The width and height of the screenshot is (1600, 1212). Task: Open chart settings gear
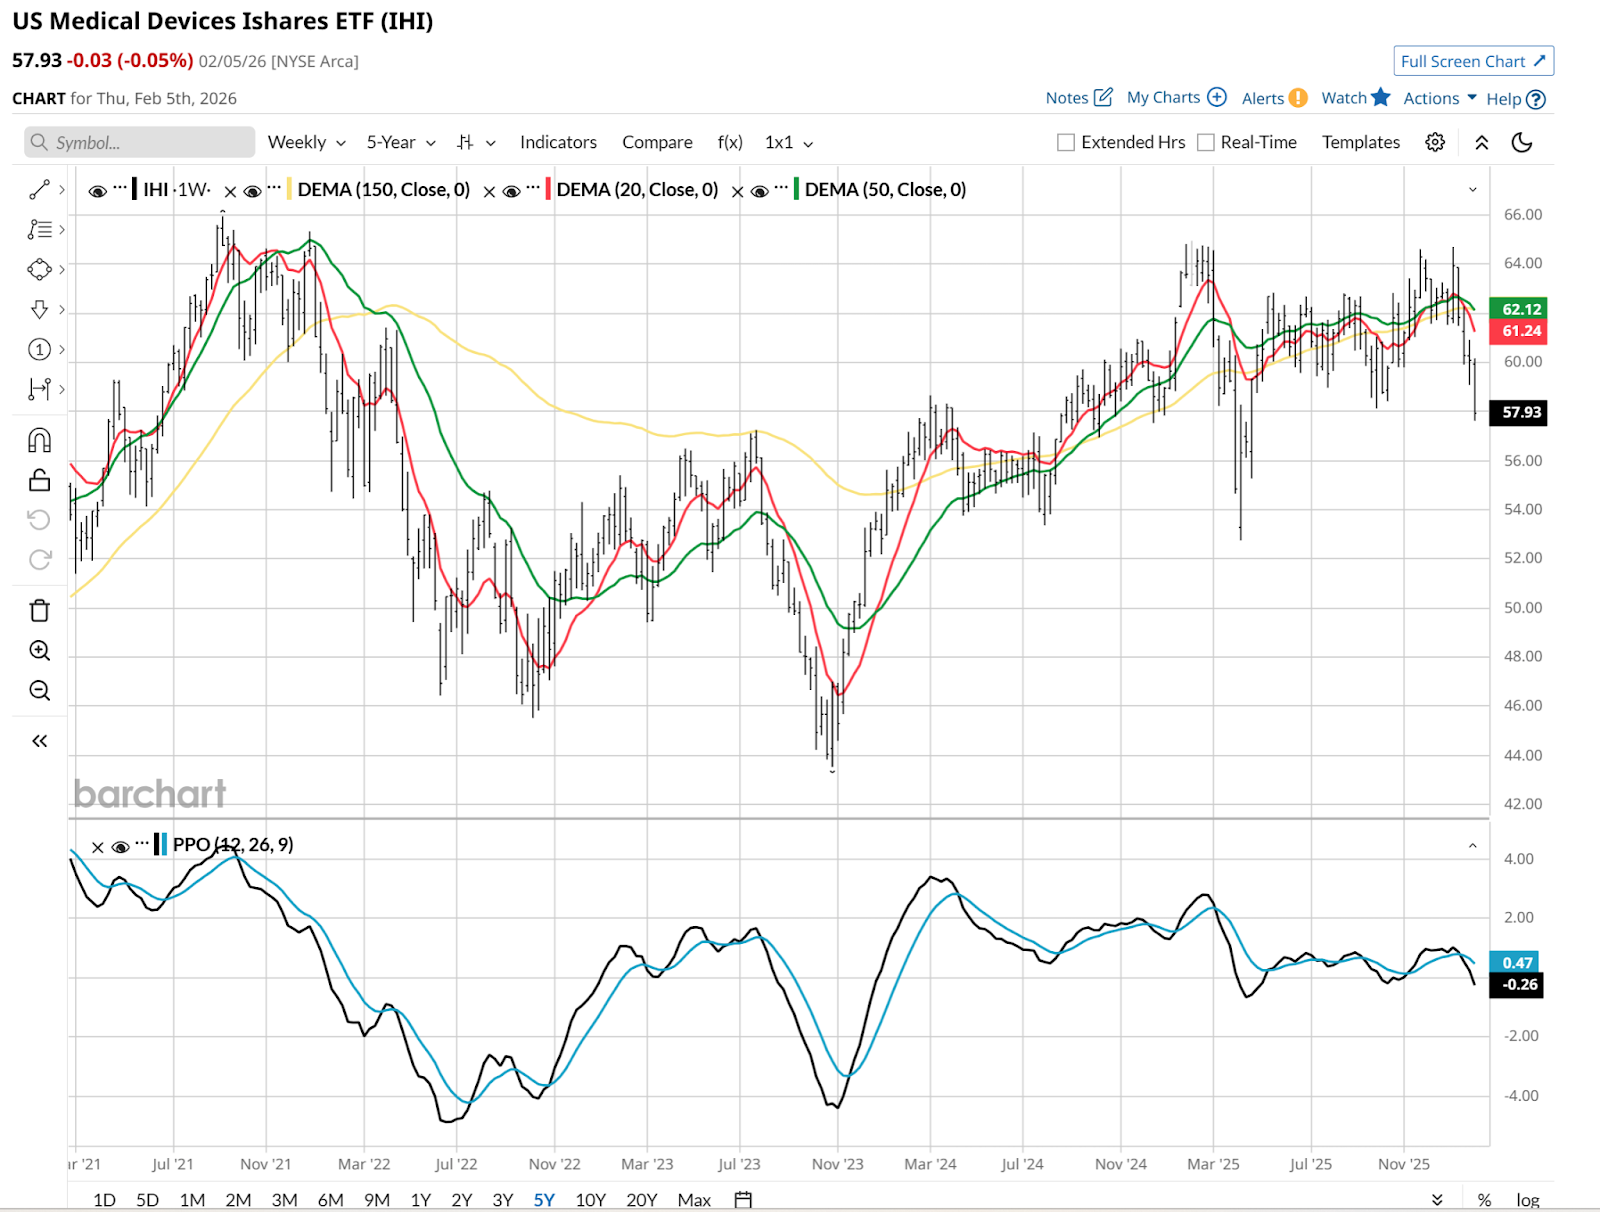(1435, 142)
